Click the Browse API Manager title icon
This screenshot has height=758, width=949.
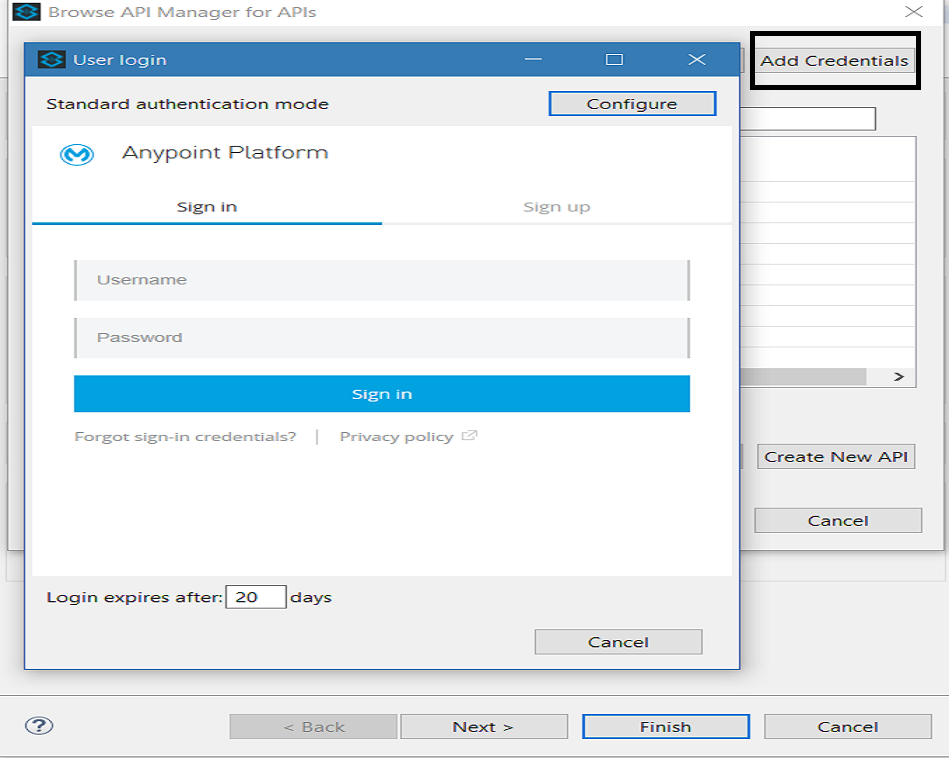point(26,12)
